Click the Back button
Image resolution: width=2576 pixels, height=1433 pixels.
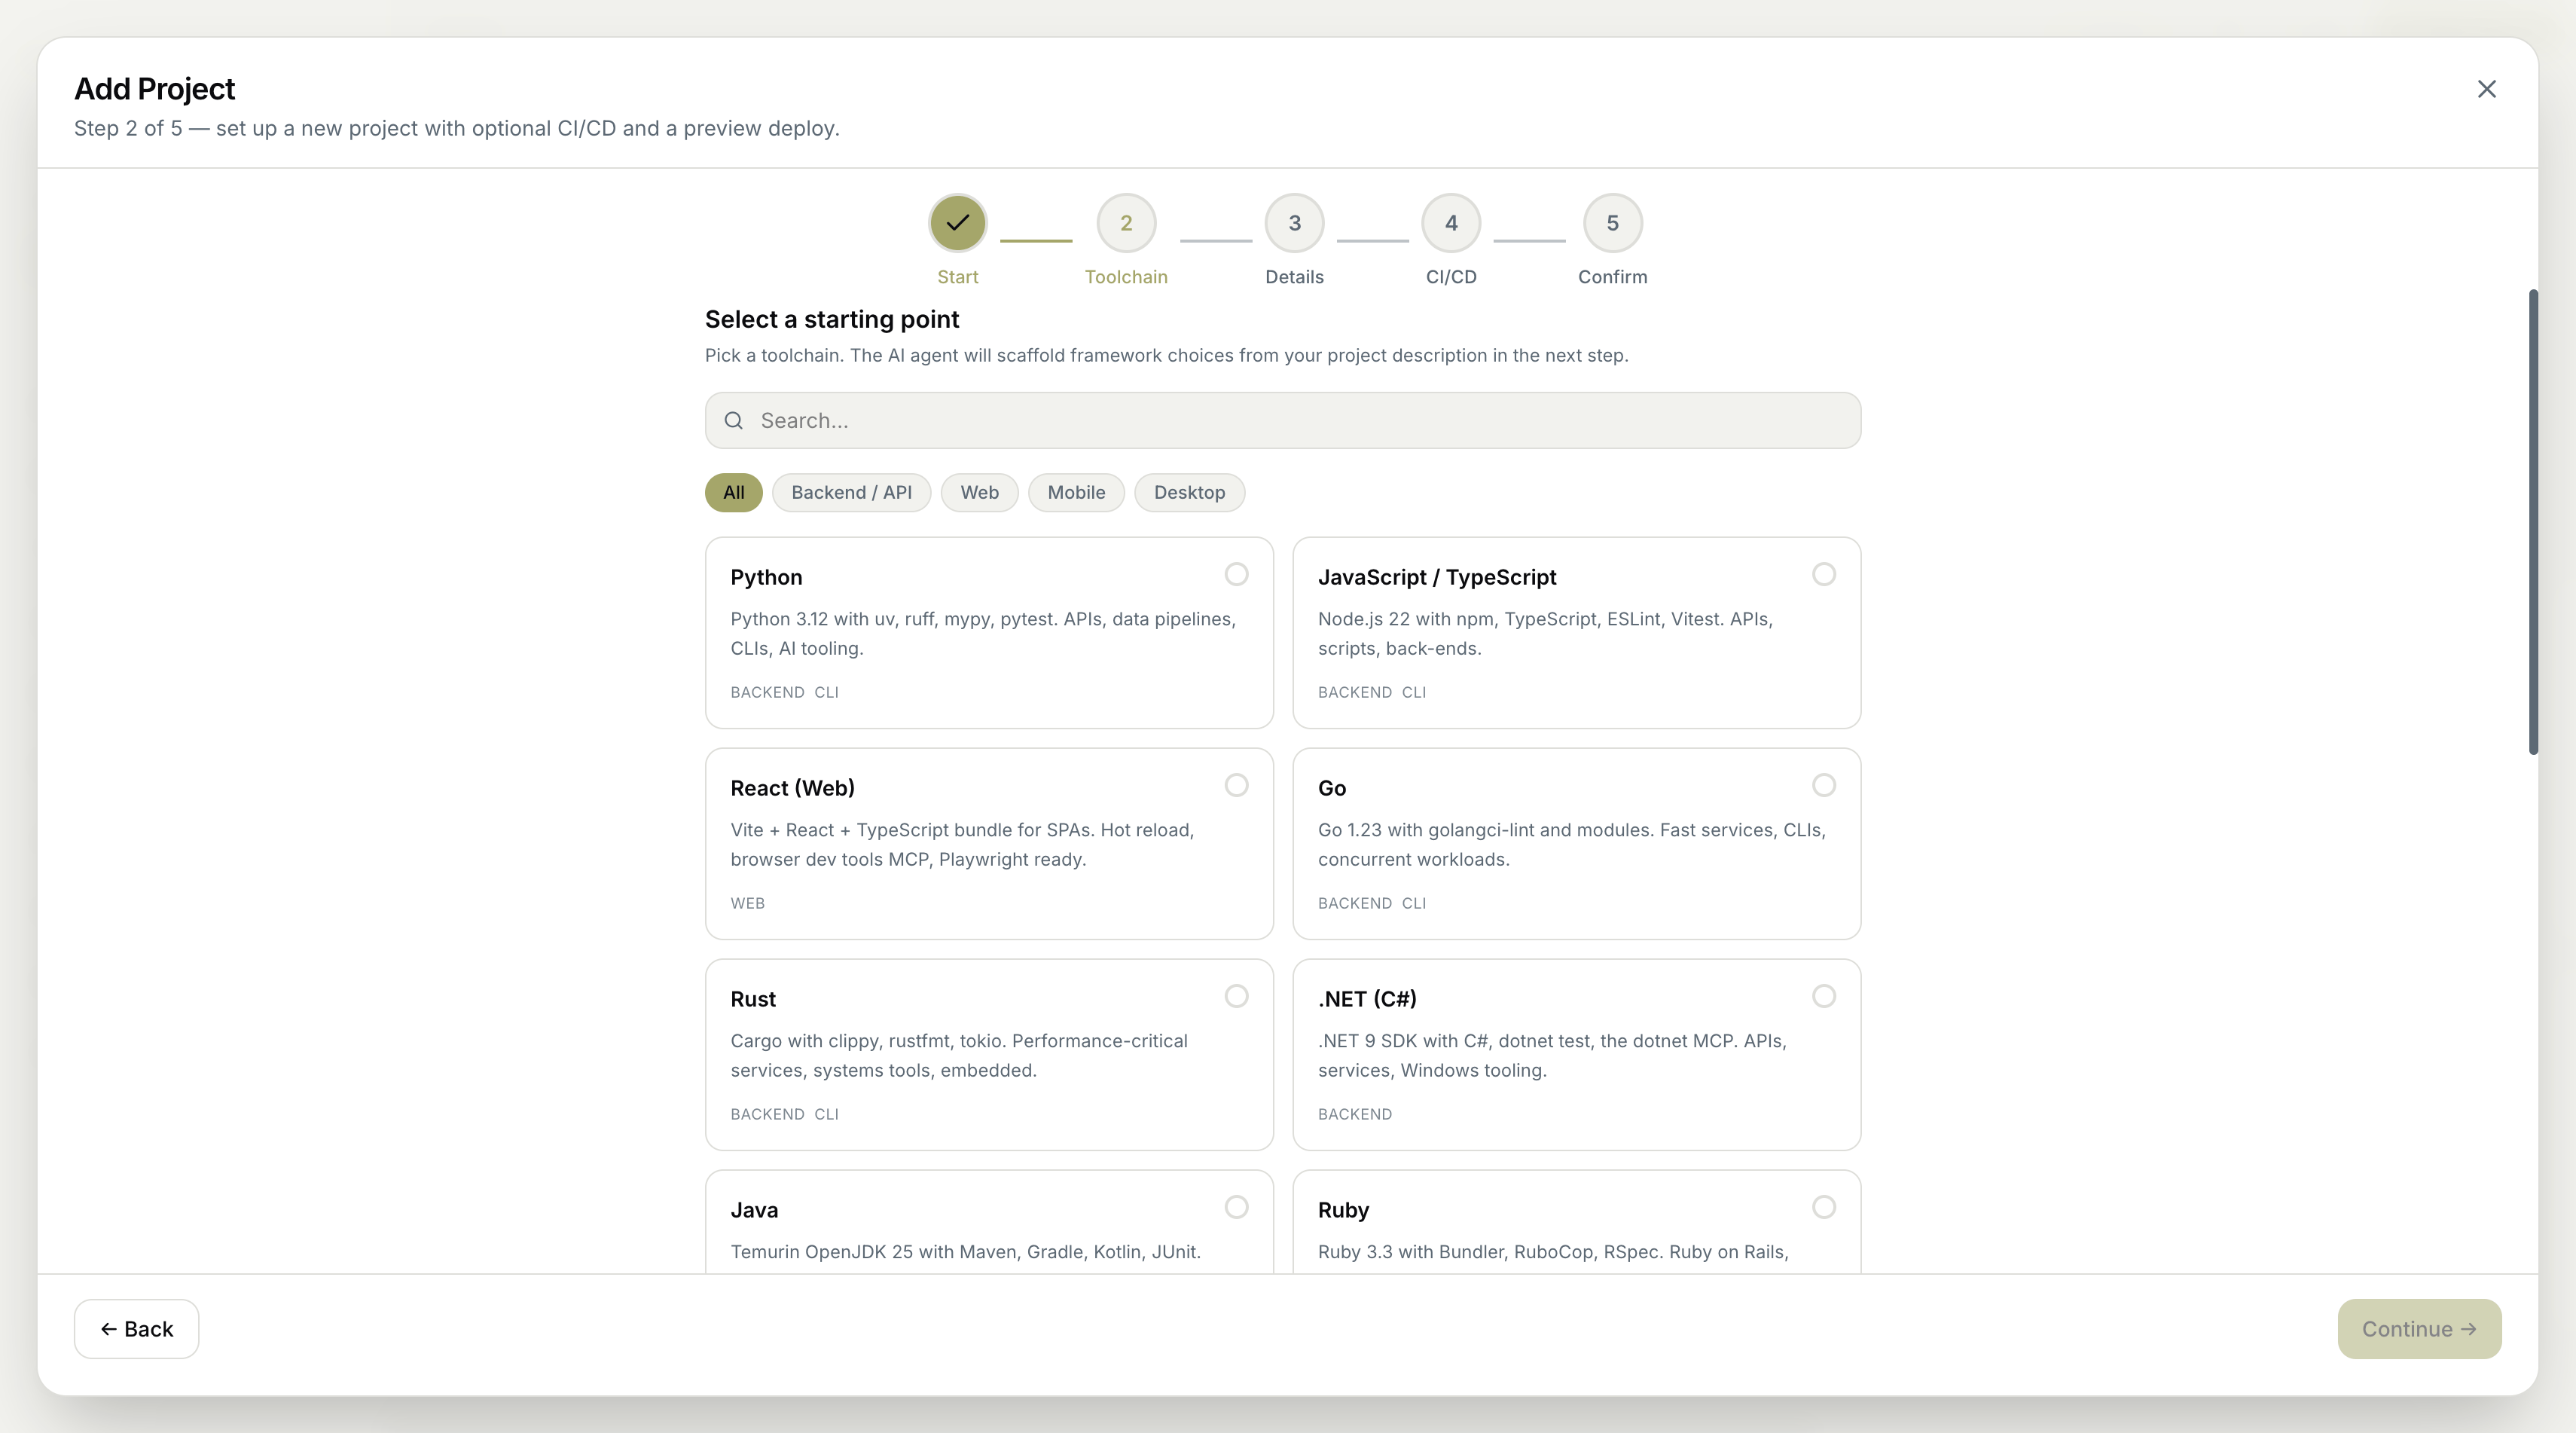(x=136, y=1329)
